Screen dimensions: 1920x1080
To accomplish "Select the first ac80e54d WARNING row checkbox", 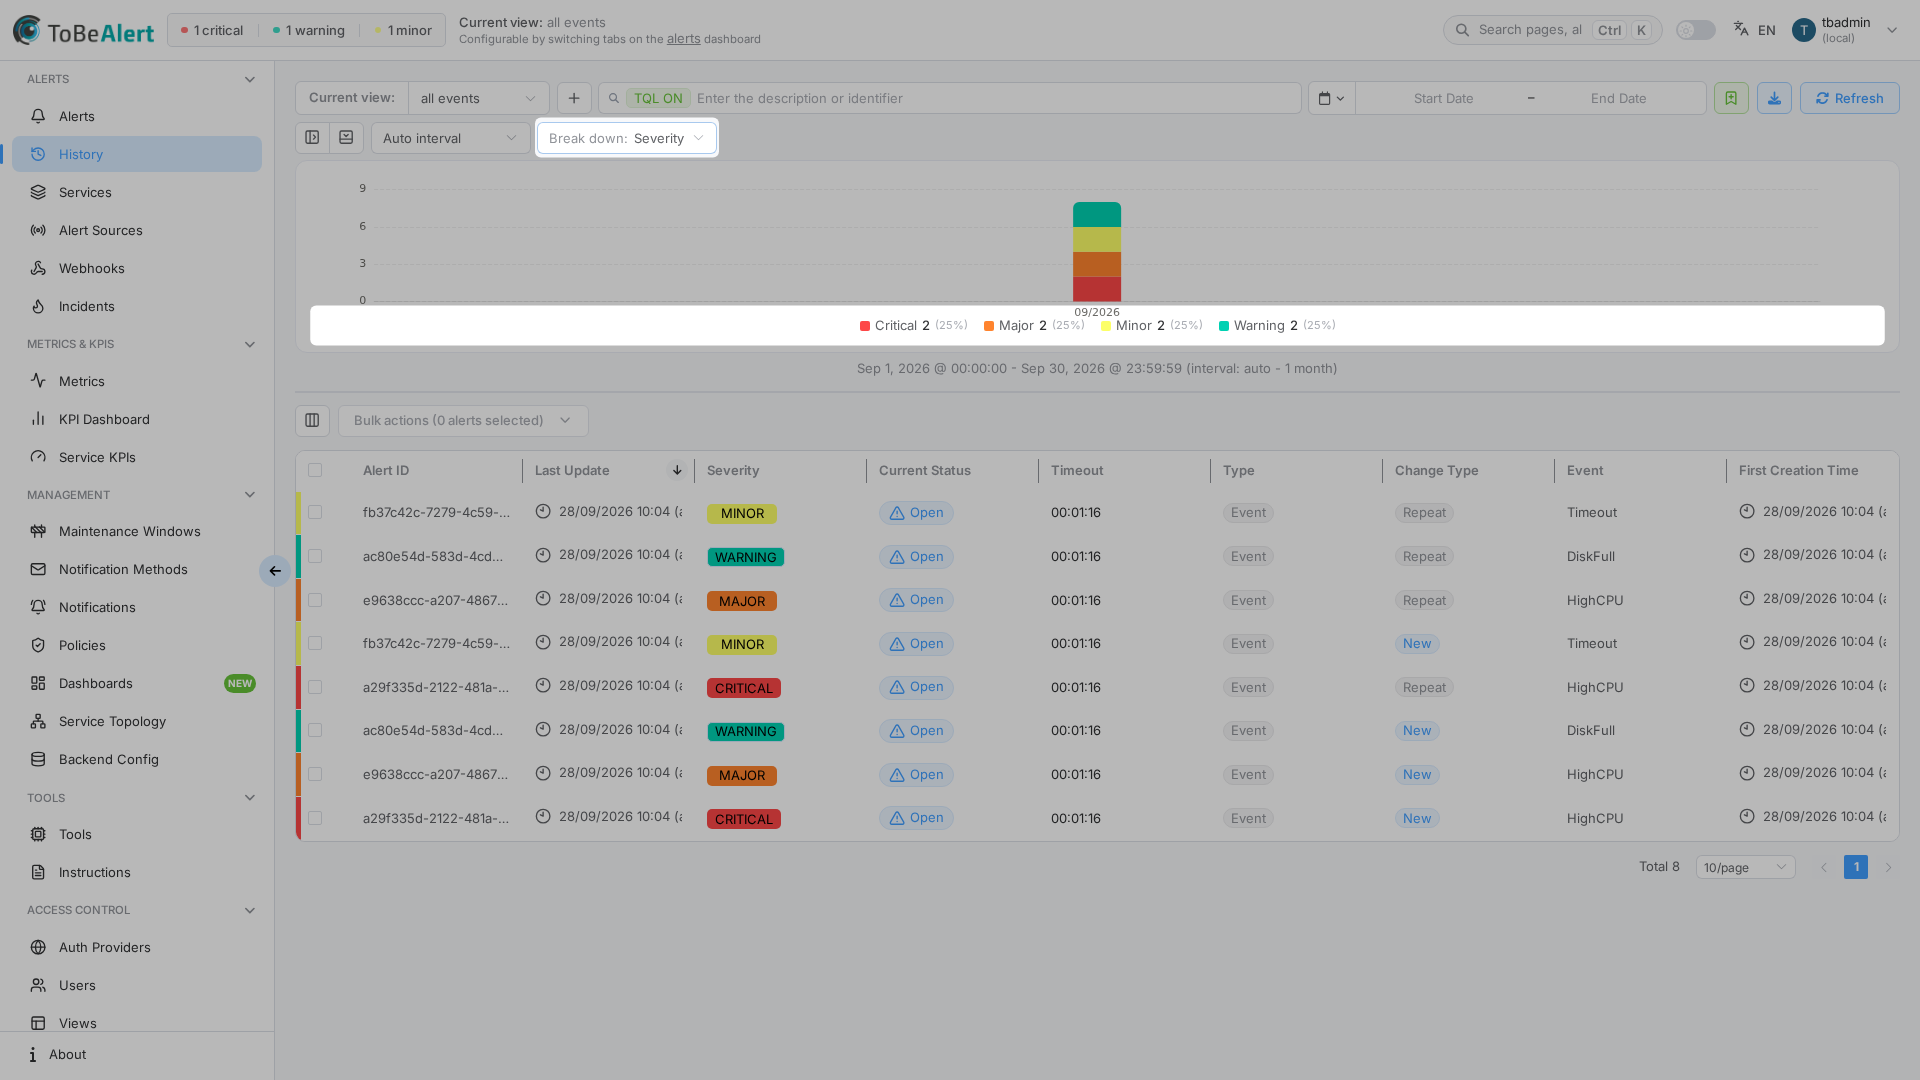I will pyautogui.click(x=315, y=556).
